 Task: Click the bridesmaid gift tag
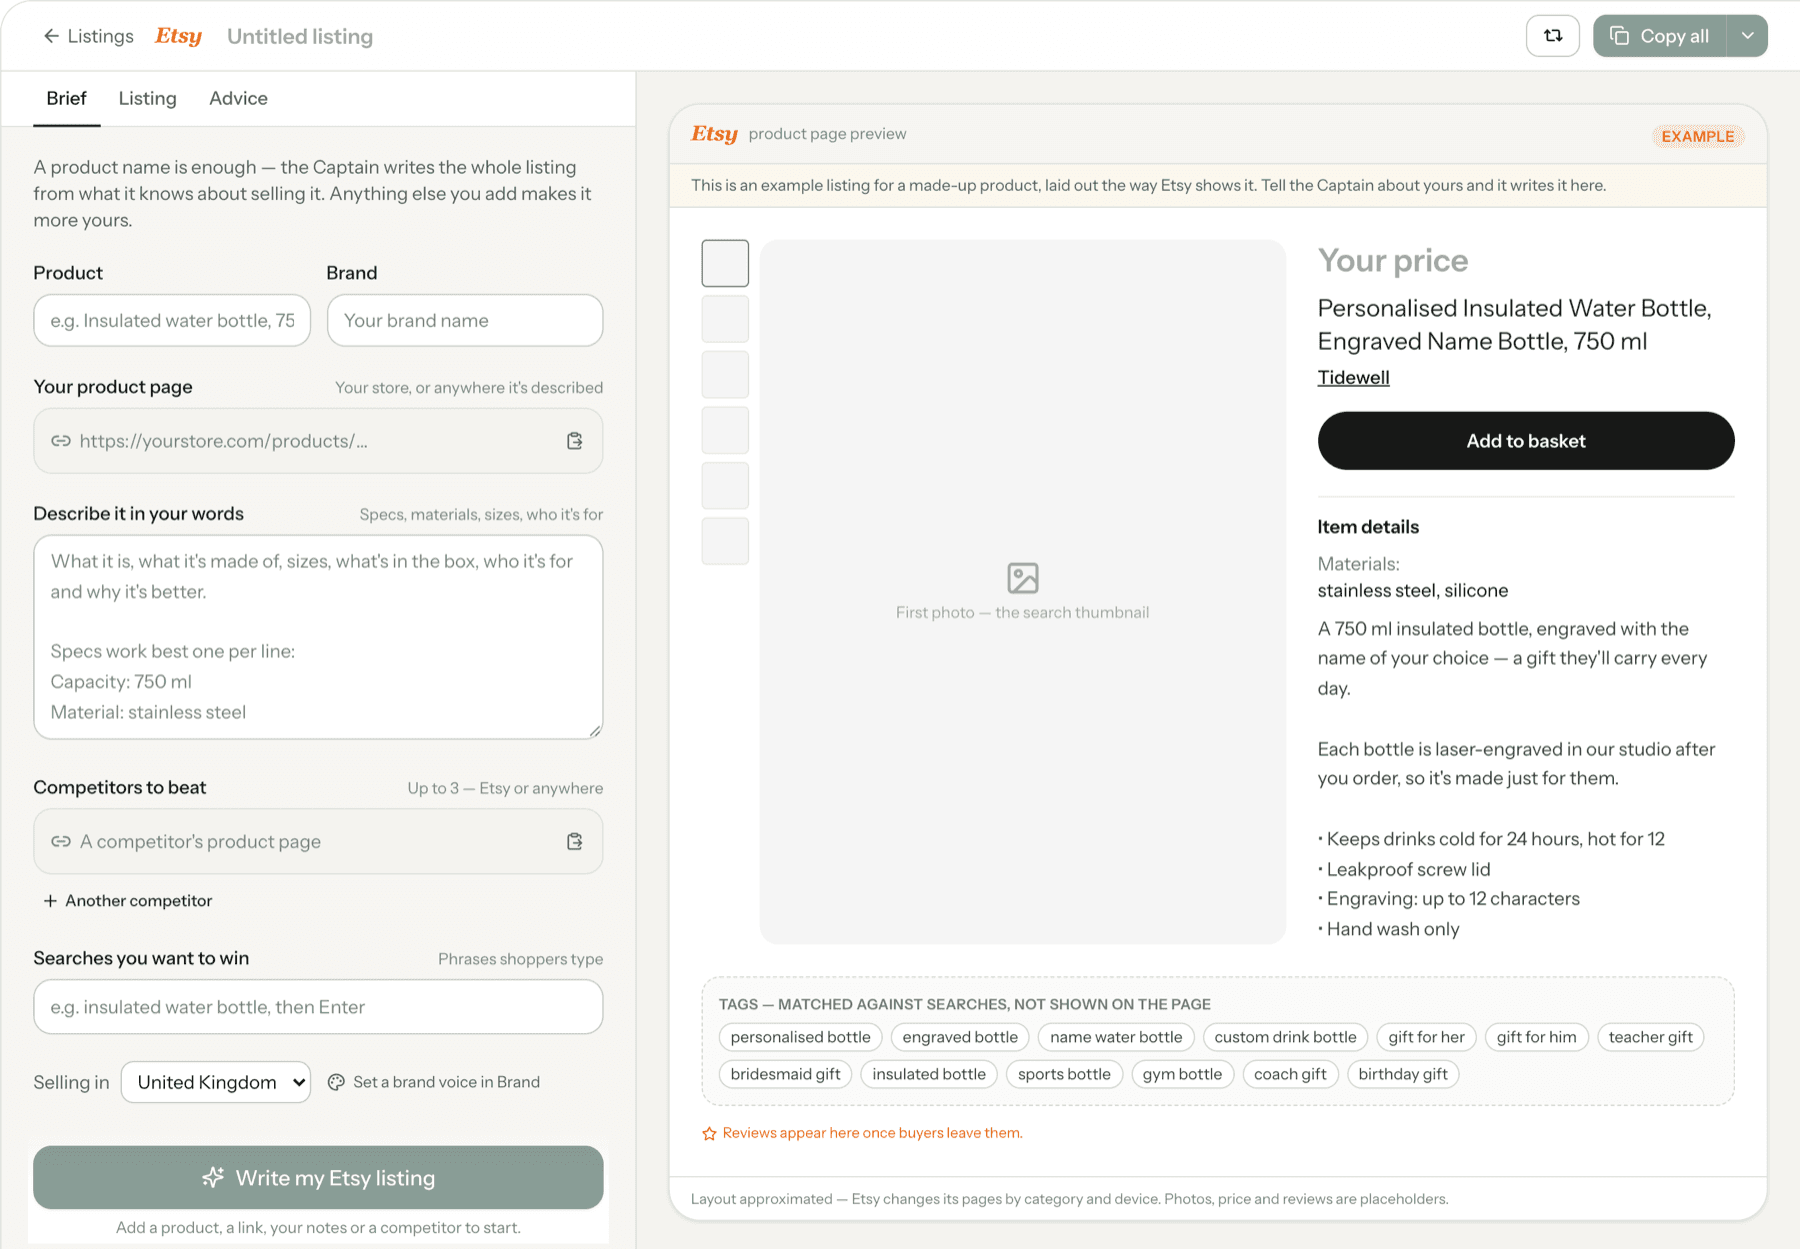coord(785,1074)
